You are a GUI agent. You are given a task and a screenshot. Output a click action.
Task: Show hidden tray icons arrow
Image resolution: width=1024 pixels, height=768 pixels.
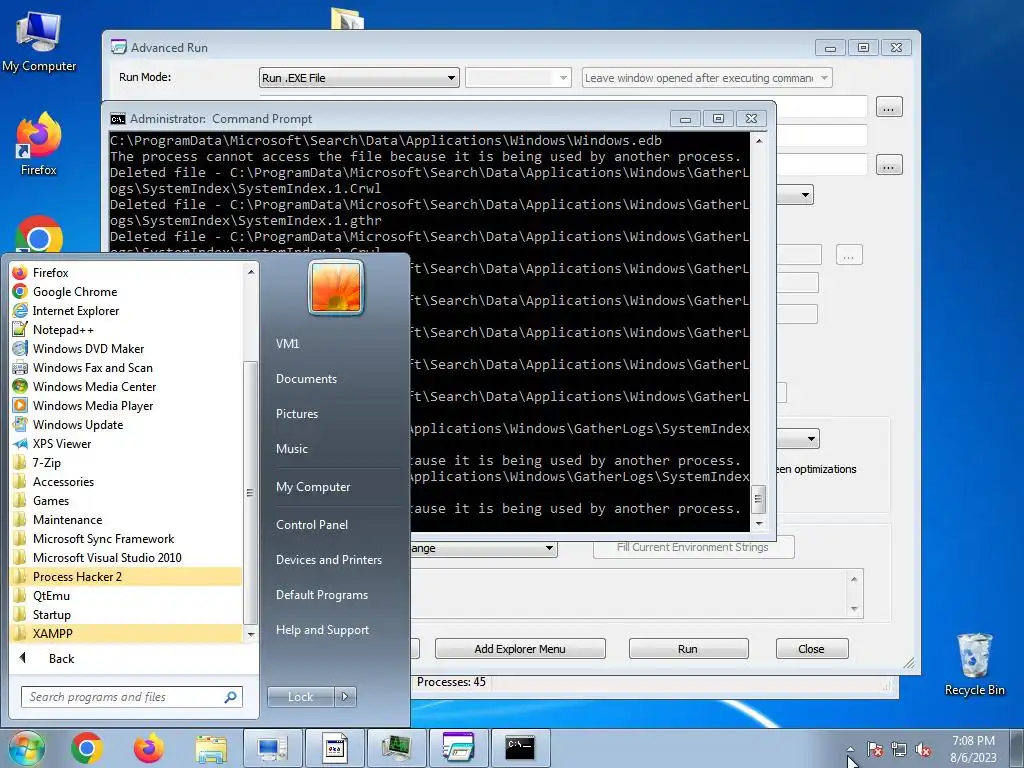point(850,749)
